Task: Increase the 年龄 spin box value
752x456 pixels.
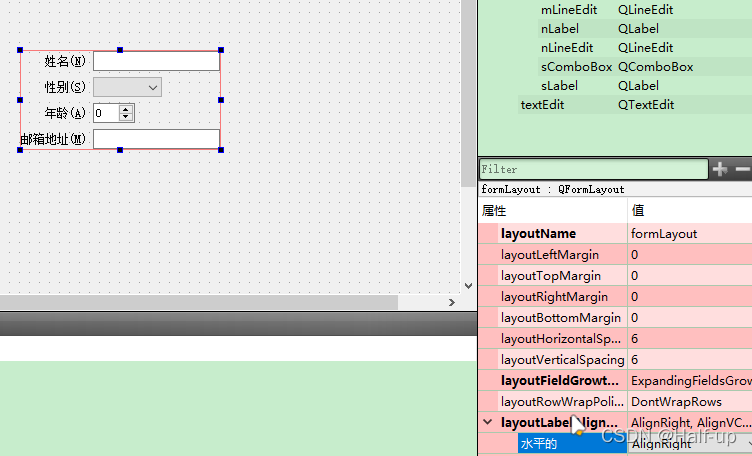Action: (126, 109)
